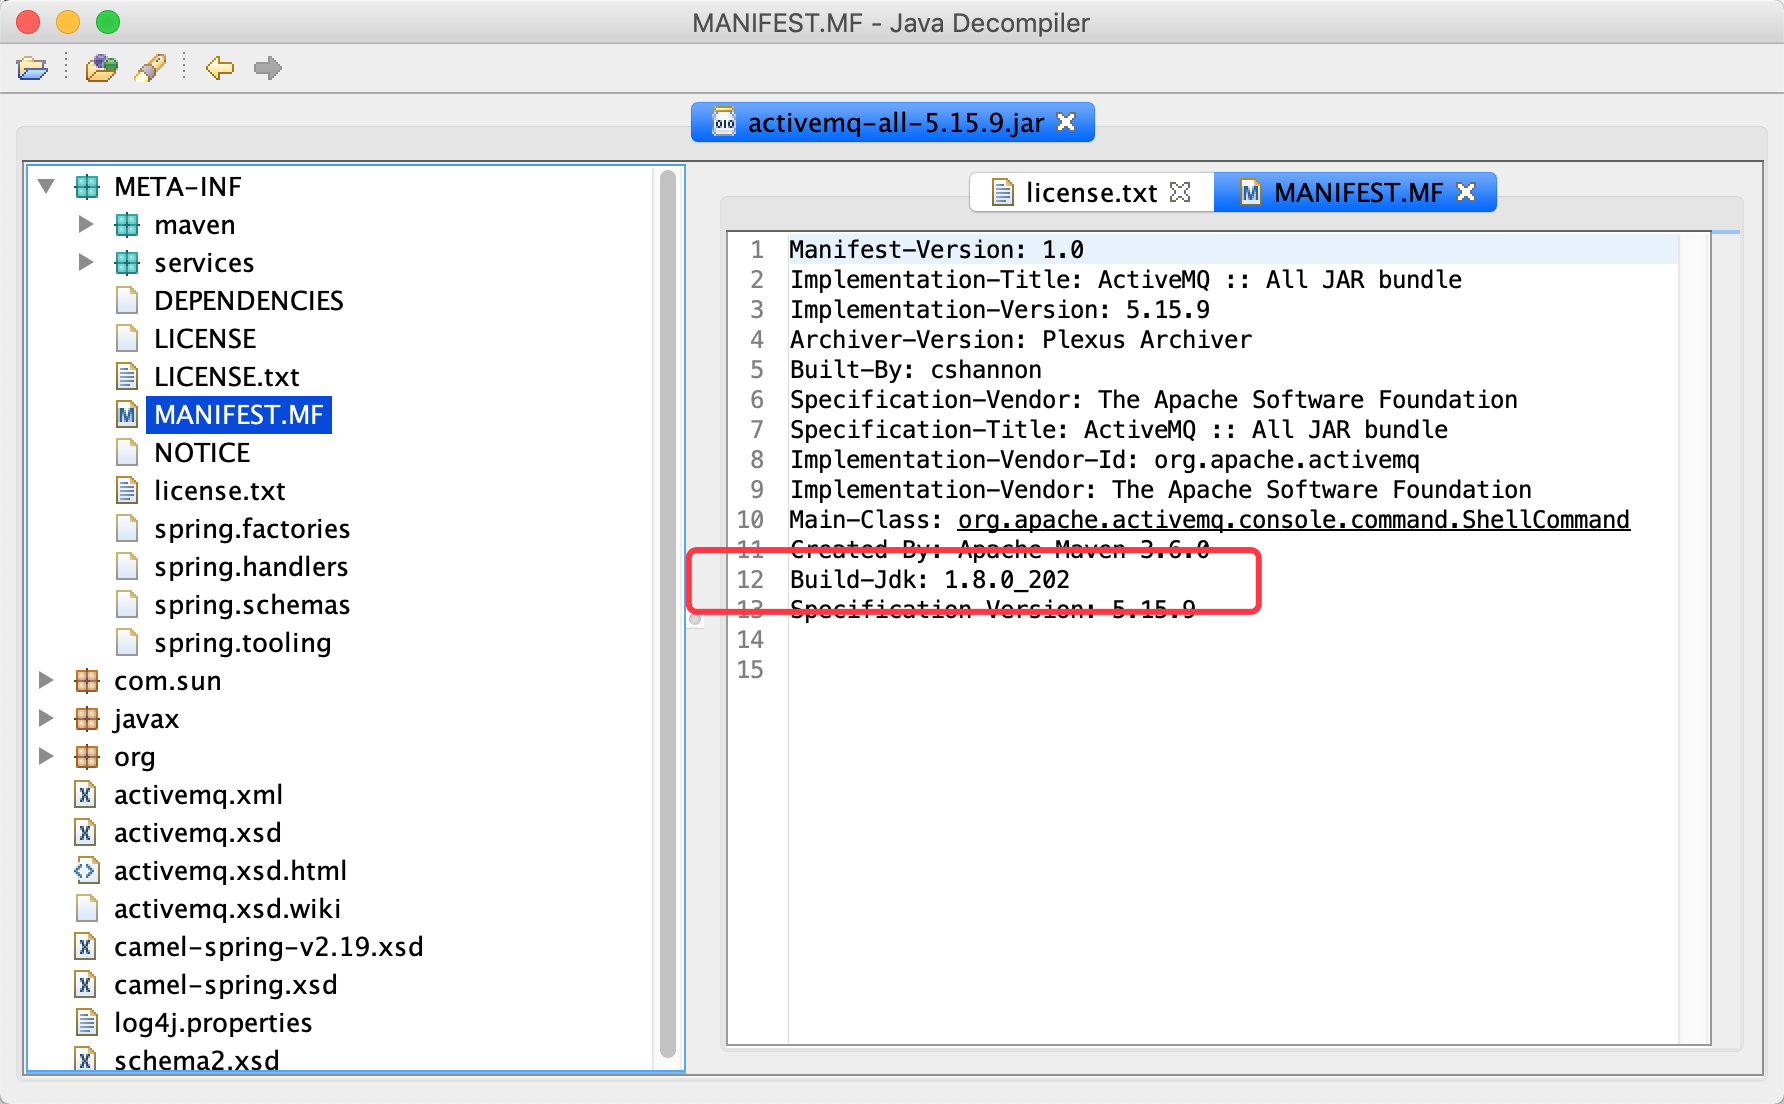Open camel-spring-v2.19.xsd file
1784x1104 pixels.
(269, 947)
